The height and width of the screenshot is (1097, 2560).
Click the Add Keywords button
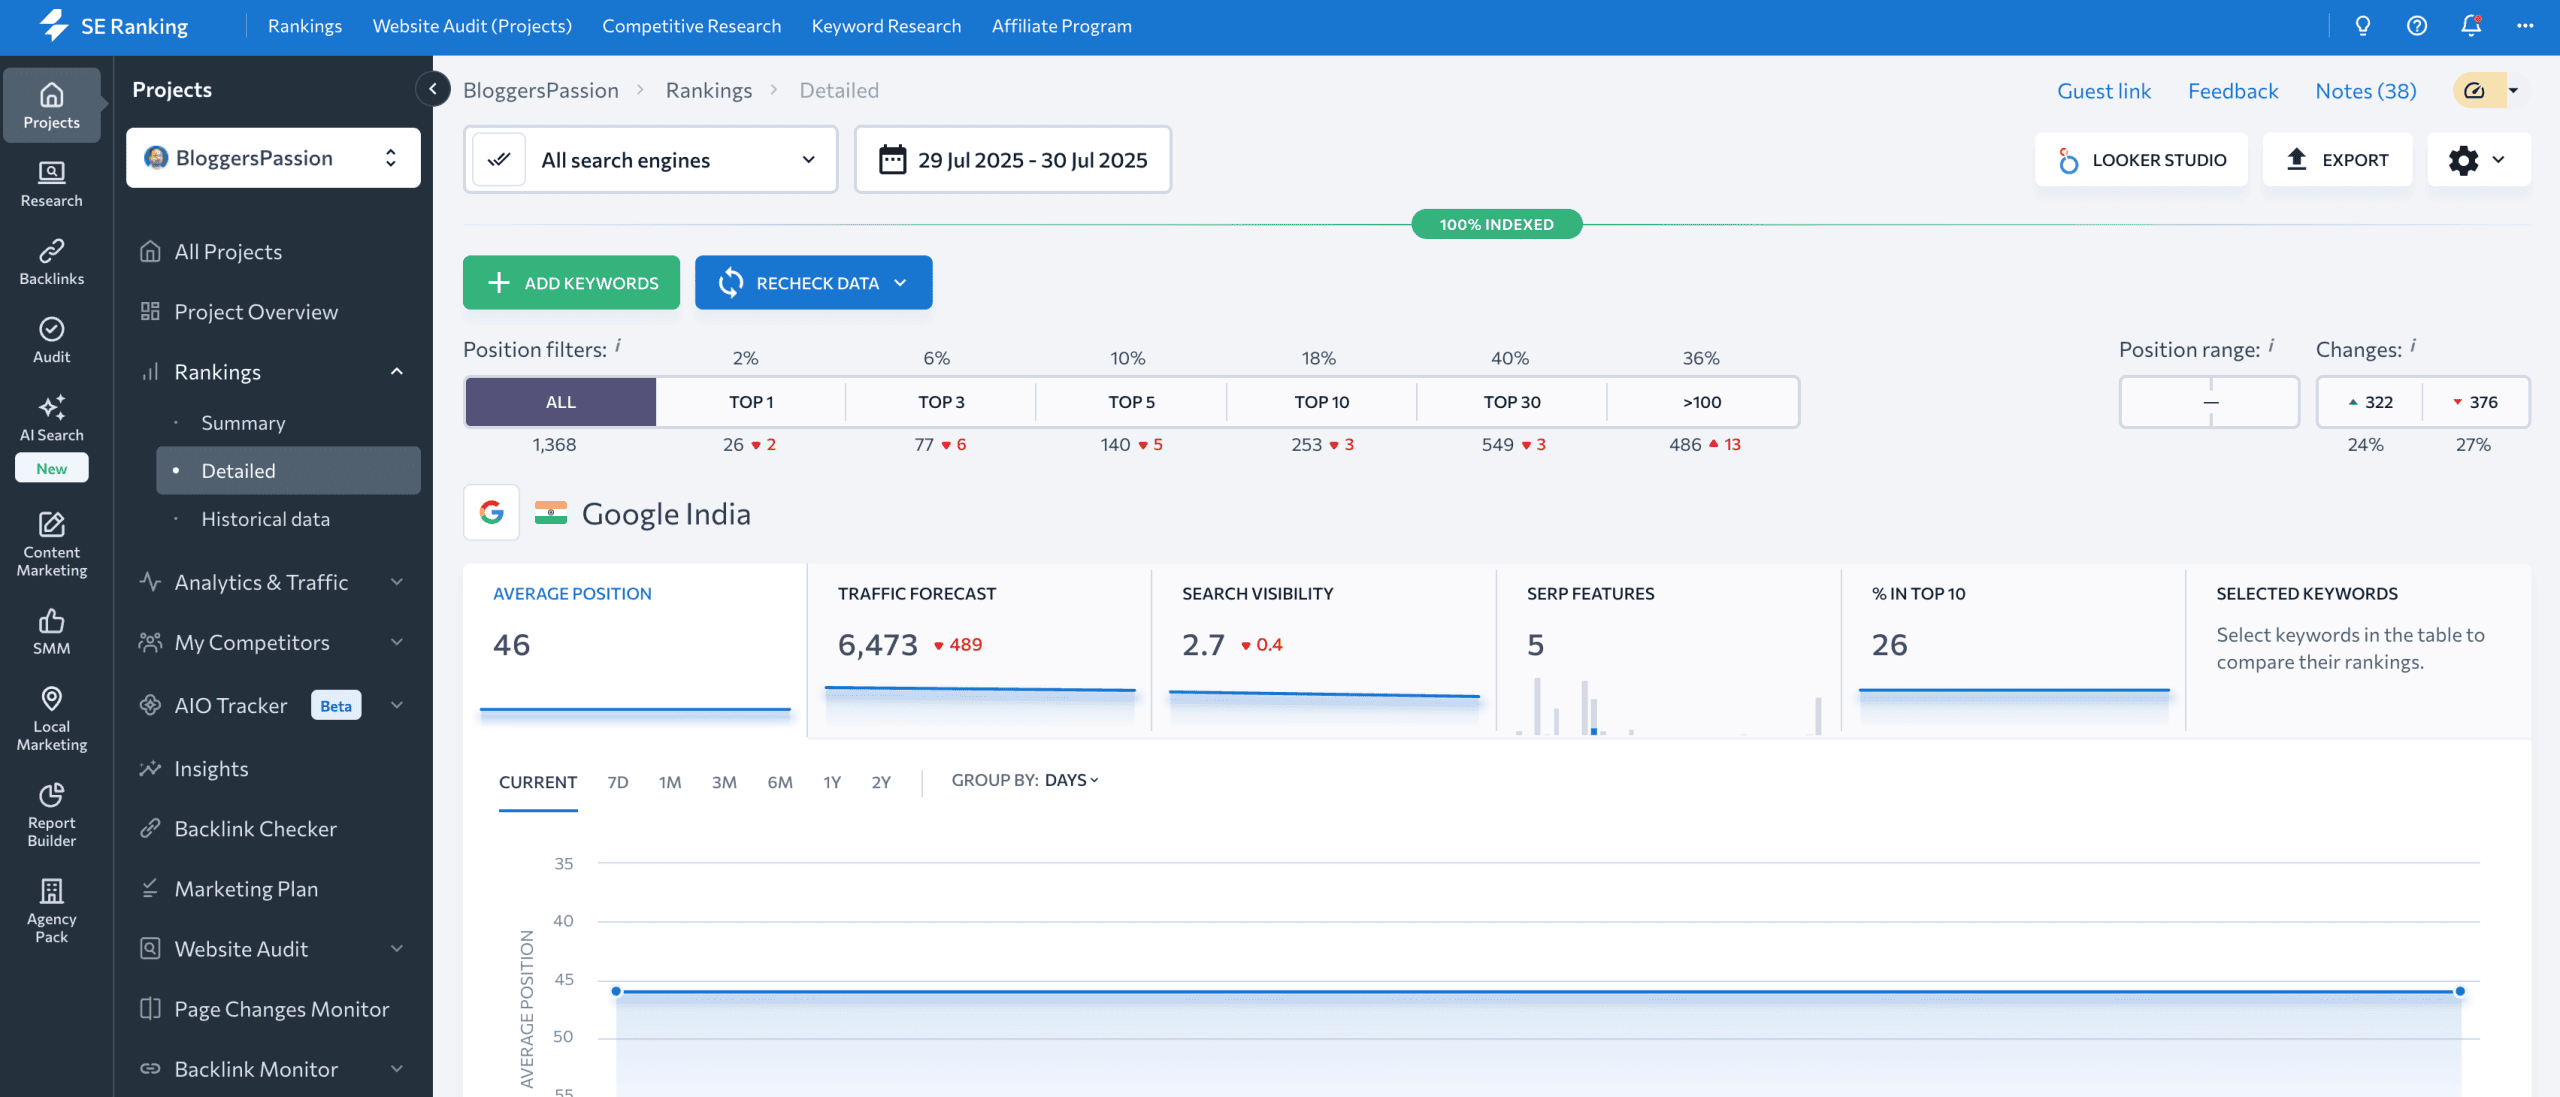tap(571, 283)
